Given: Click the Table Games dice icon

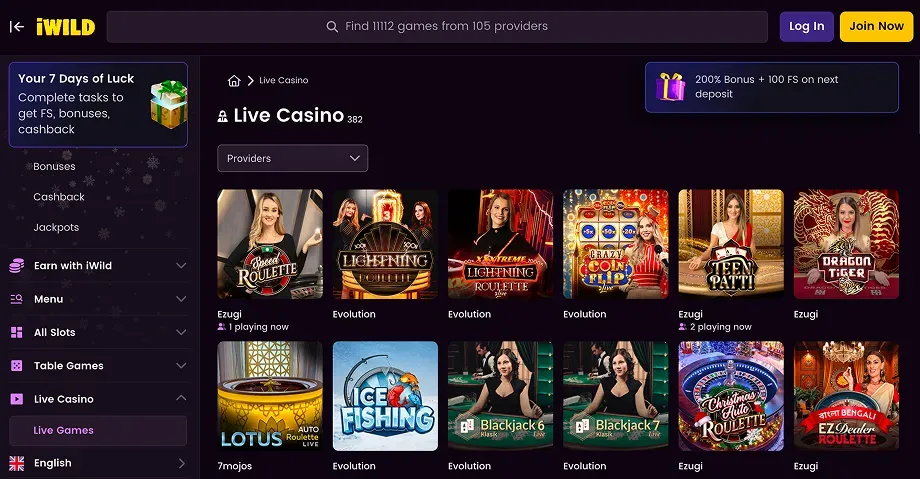Looking at the screenshot, I should [16, 366].
